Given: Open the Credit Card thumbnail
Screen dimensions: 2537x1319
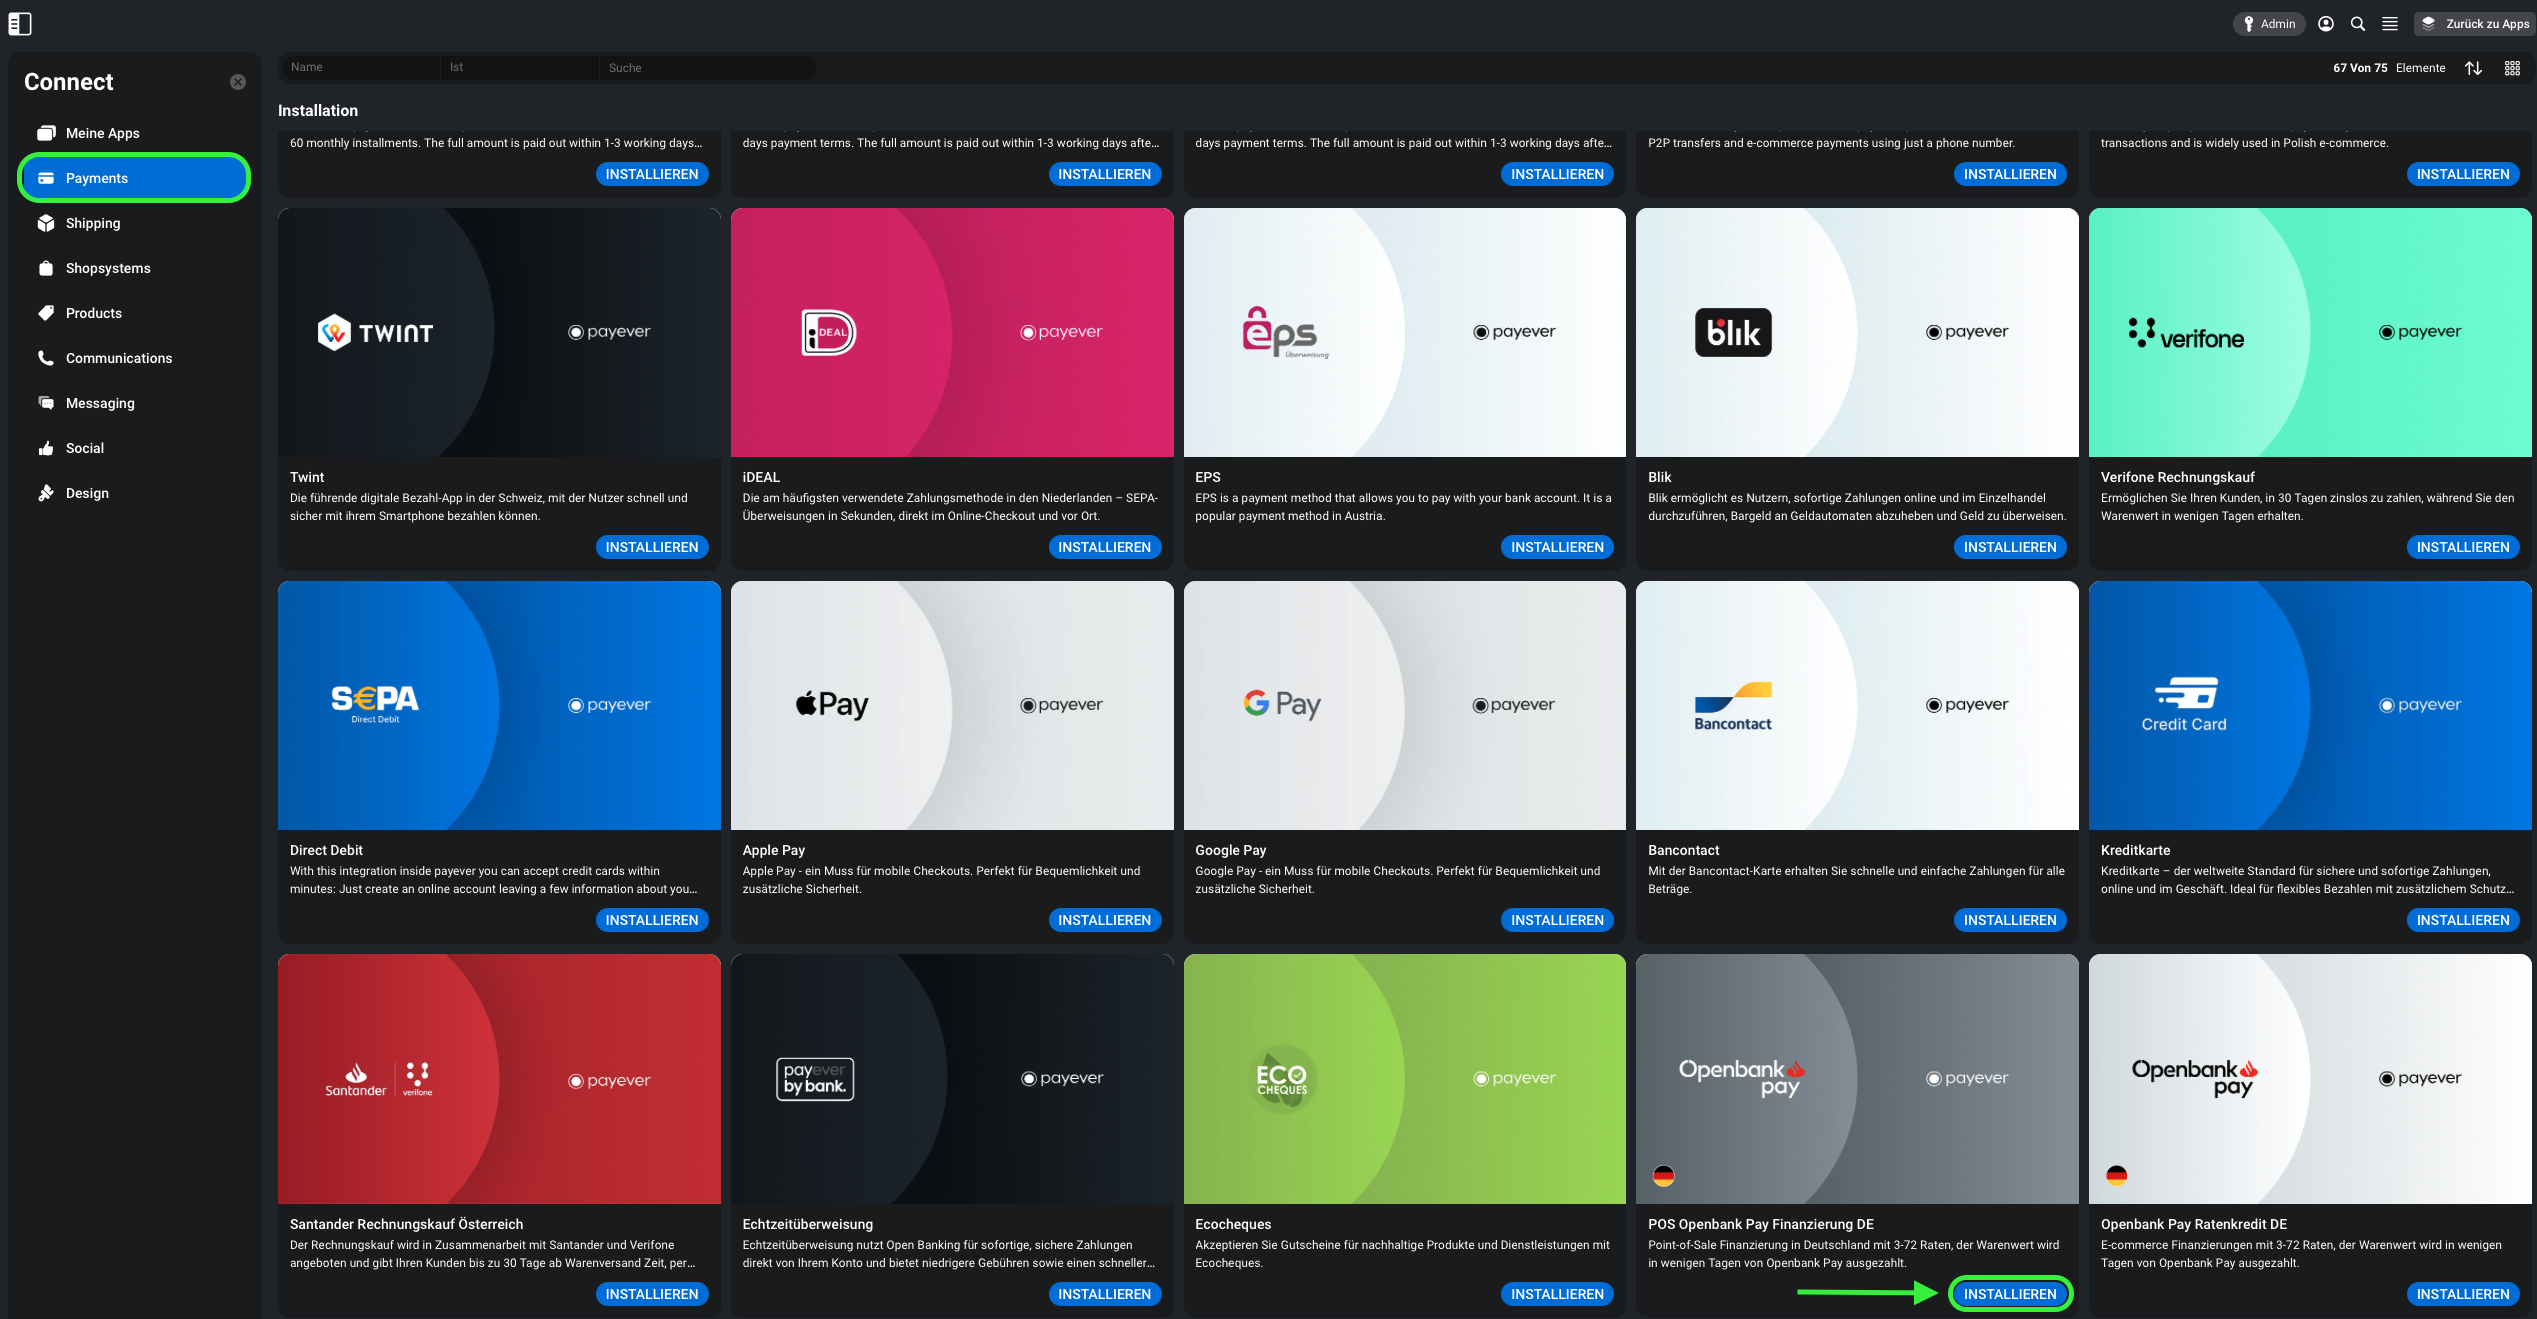Looking at the screenshot, I should [2310, 705].
